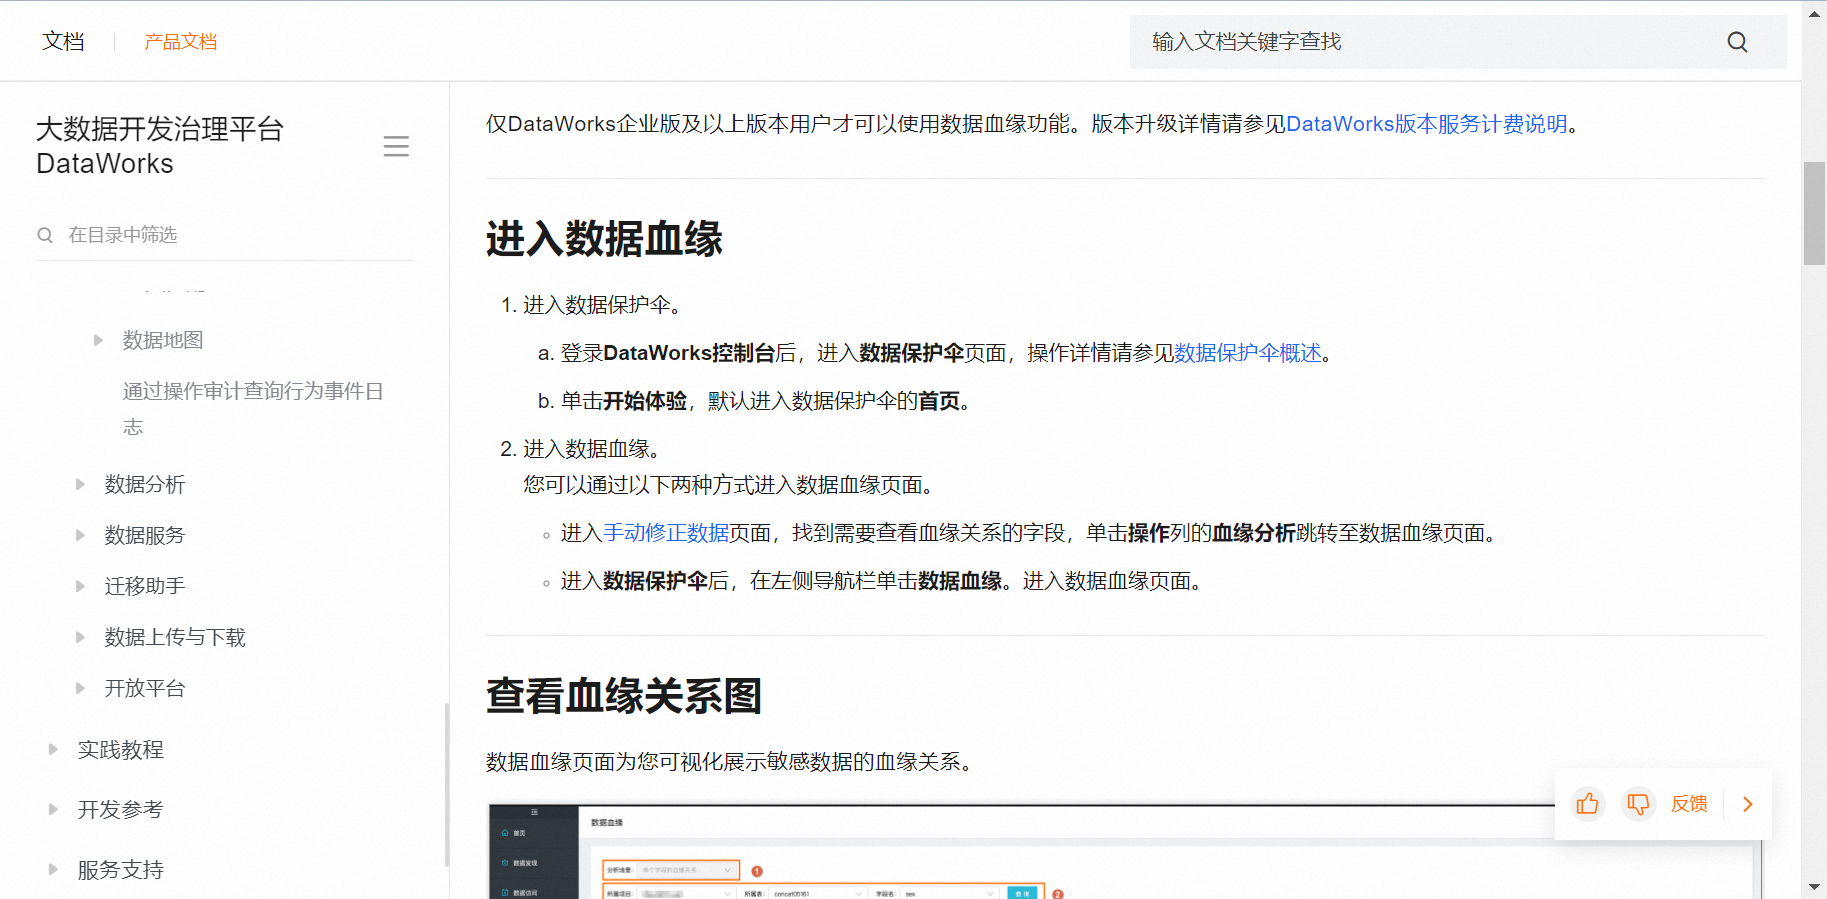The image size is (1827, 899).
Task: Select 数据分析 in the sidebar
Action: coord(145,484)
